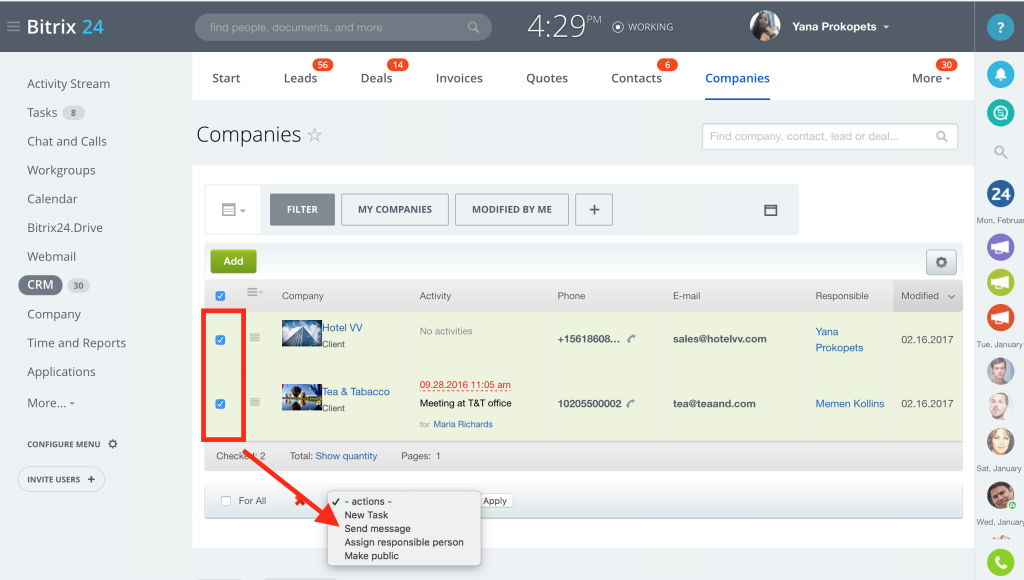
Task: Open the Yana Prokopets user dropdown arrow
Action: 886,27
